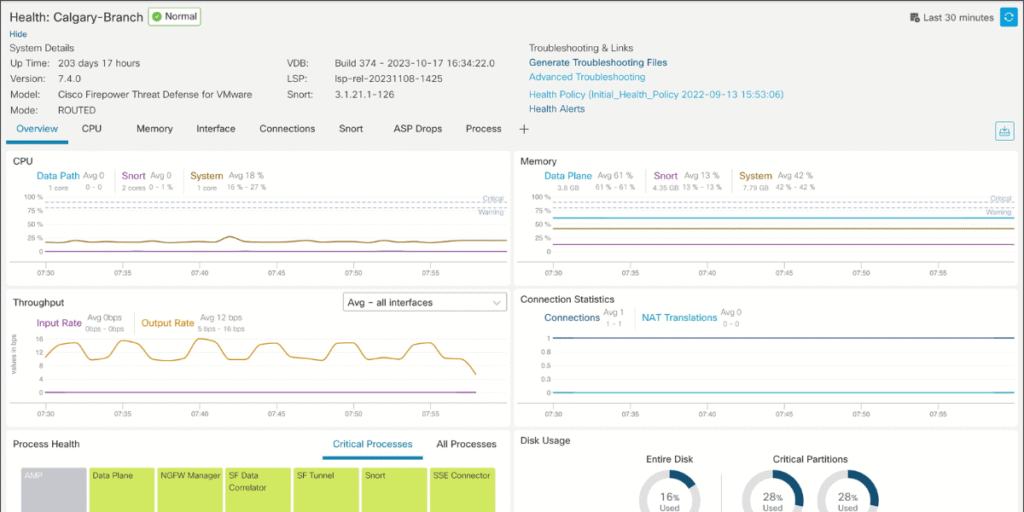
Task: Add a new dashboard tab with plus icon
Action: click(x=524, y=129)
